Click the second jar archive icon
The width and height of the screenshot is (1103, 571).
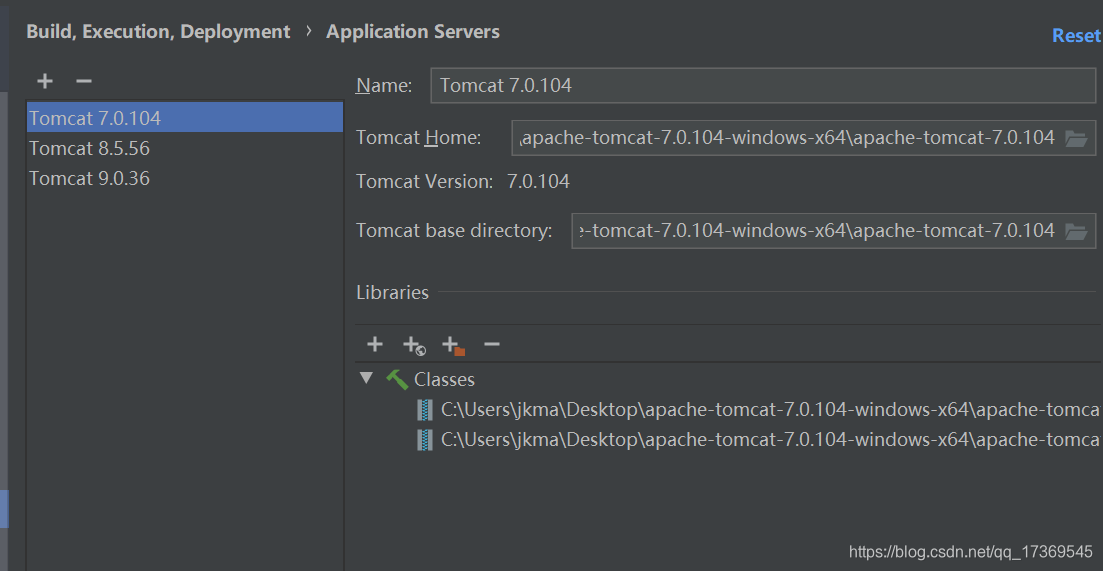[424, 440]
